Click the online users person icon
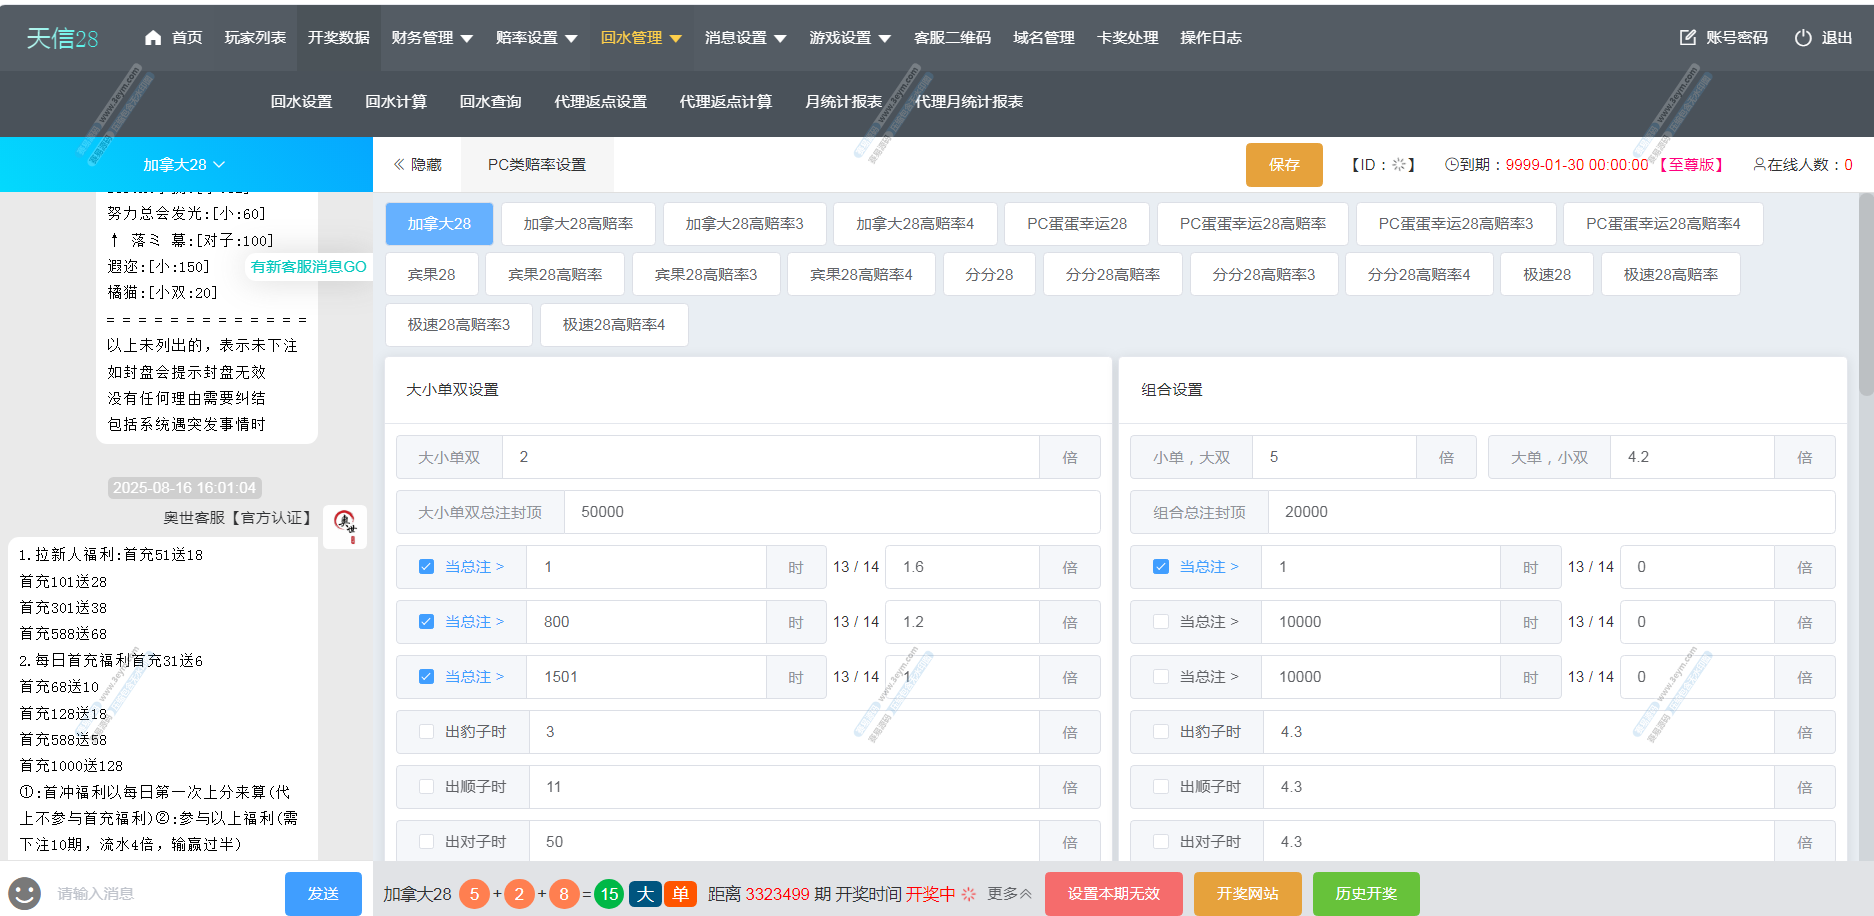1874x916 pixels. [1759, 165]
